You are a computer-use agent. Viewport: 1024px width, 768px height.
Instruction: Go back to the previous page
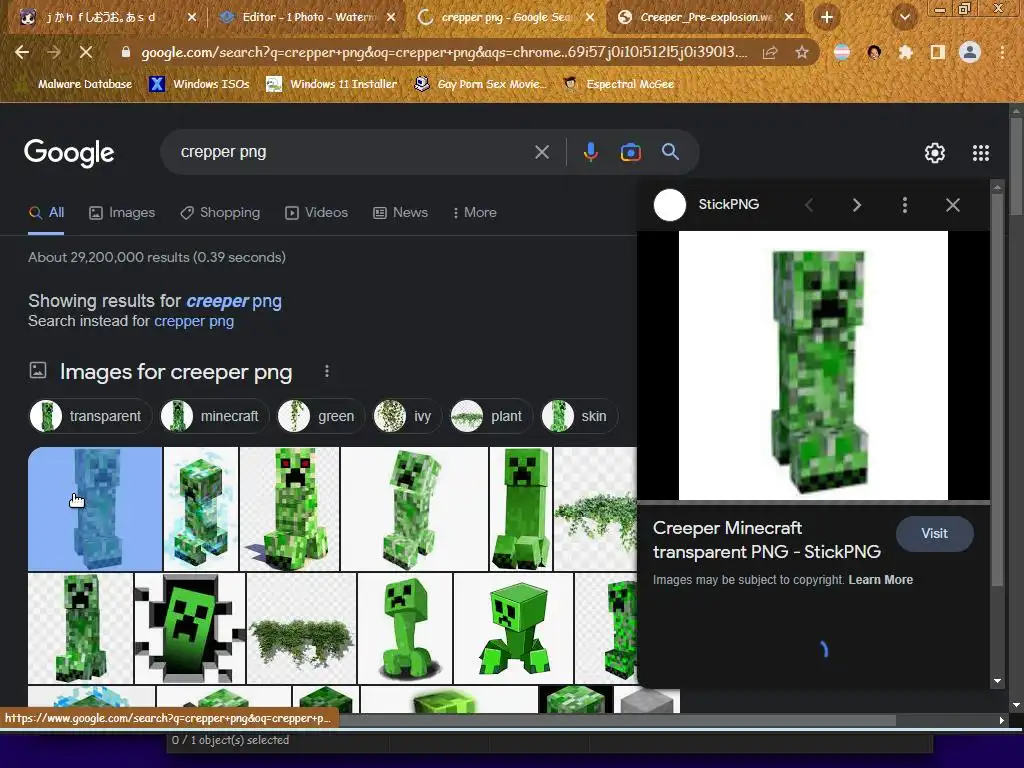[x=22, y=52]
